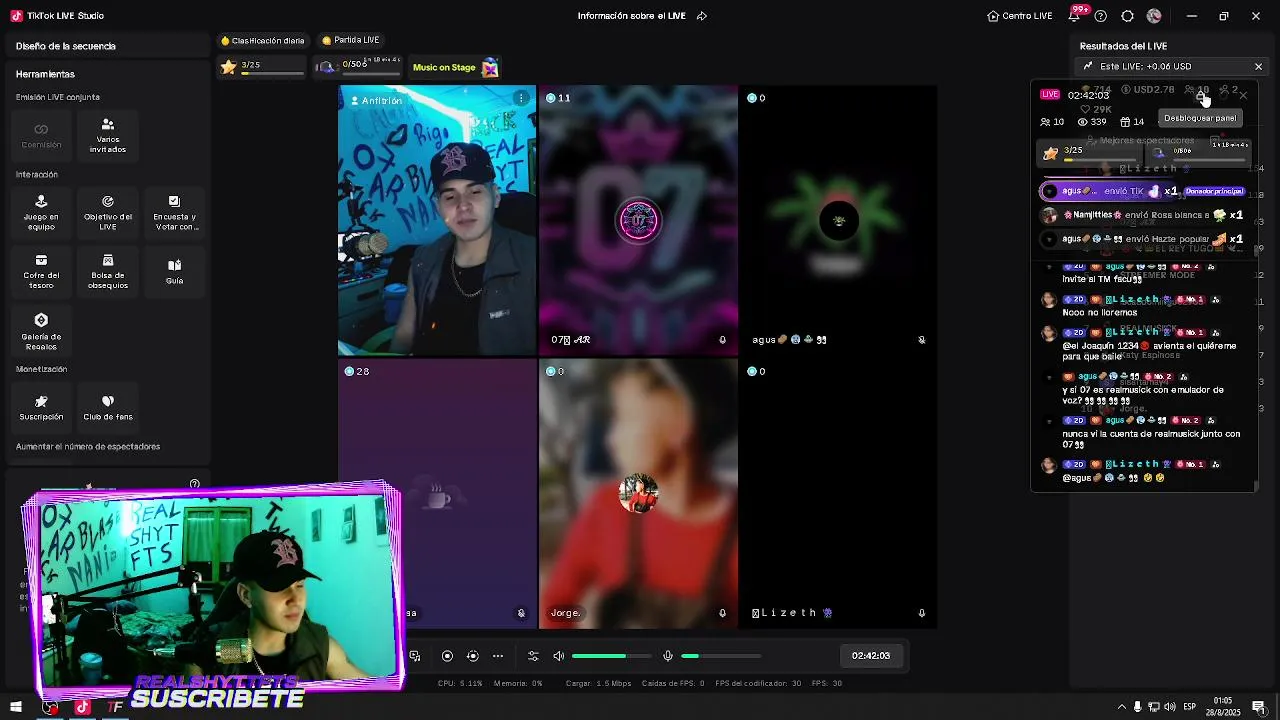Open Galería de Regalos
The image size is (1280, 720).
coord(41,331)
